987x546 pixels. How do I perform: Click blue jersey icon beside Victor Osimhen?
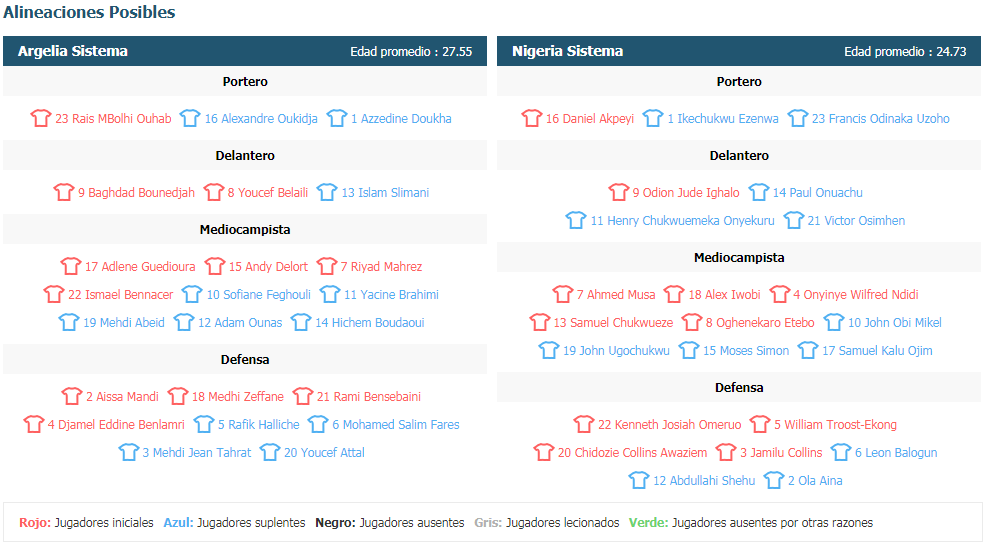[x=793, y=220]
